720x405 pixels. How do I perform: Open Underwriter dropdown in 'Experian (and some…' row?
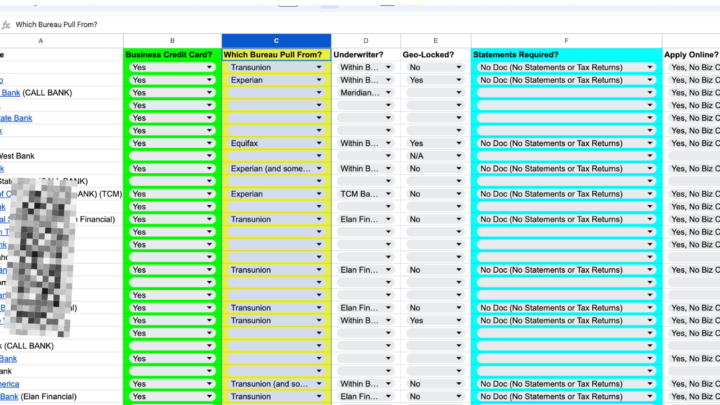click(x=366, y=169)
